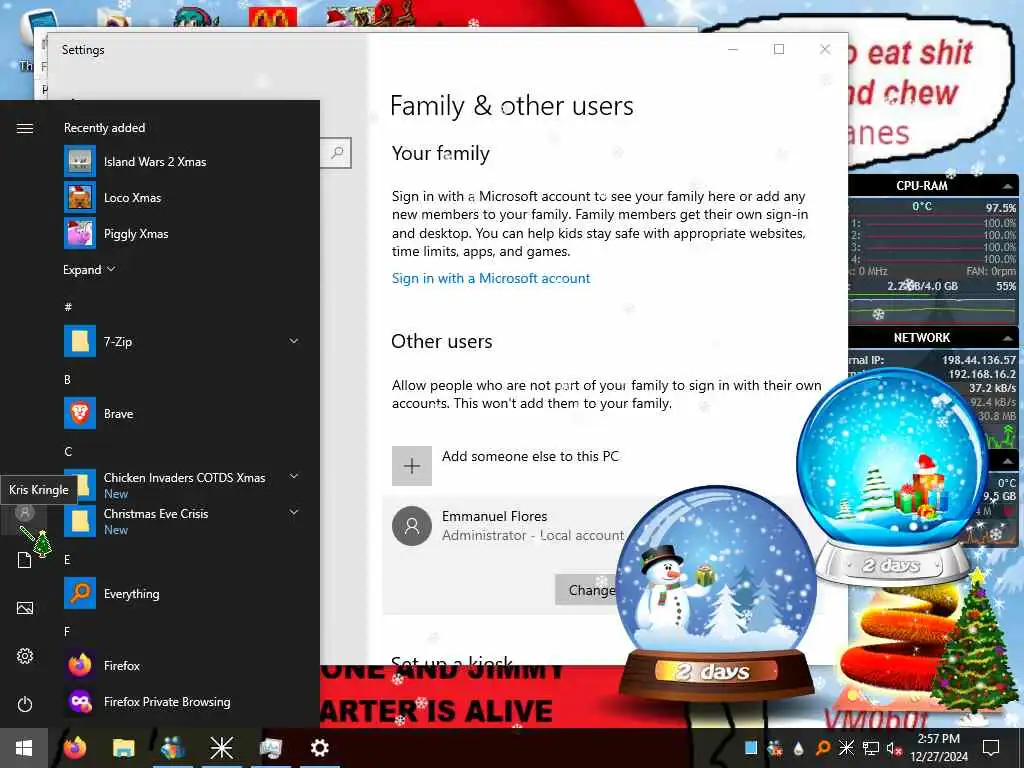Click the presents snow globe widget
Image resolution: width=1024 pixels, height=768 pixels.
(x=892, y=475)
